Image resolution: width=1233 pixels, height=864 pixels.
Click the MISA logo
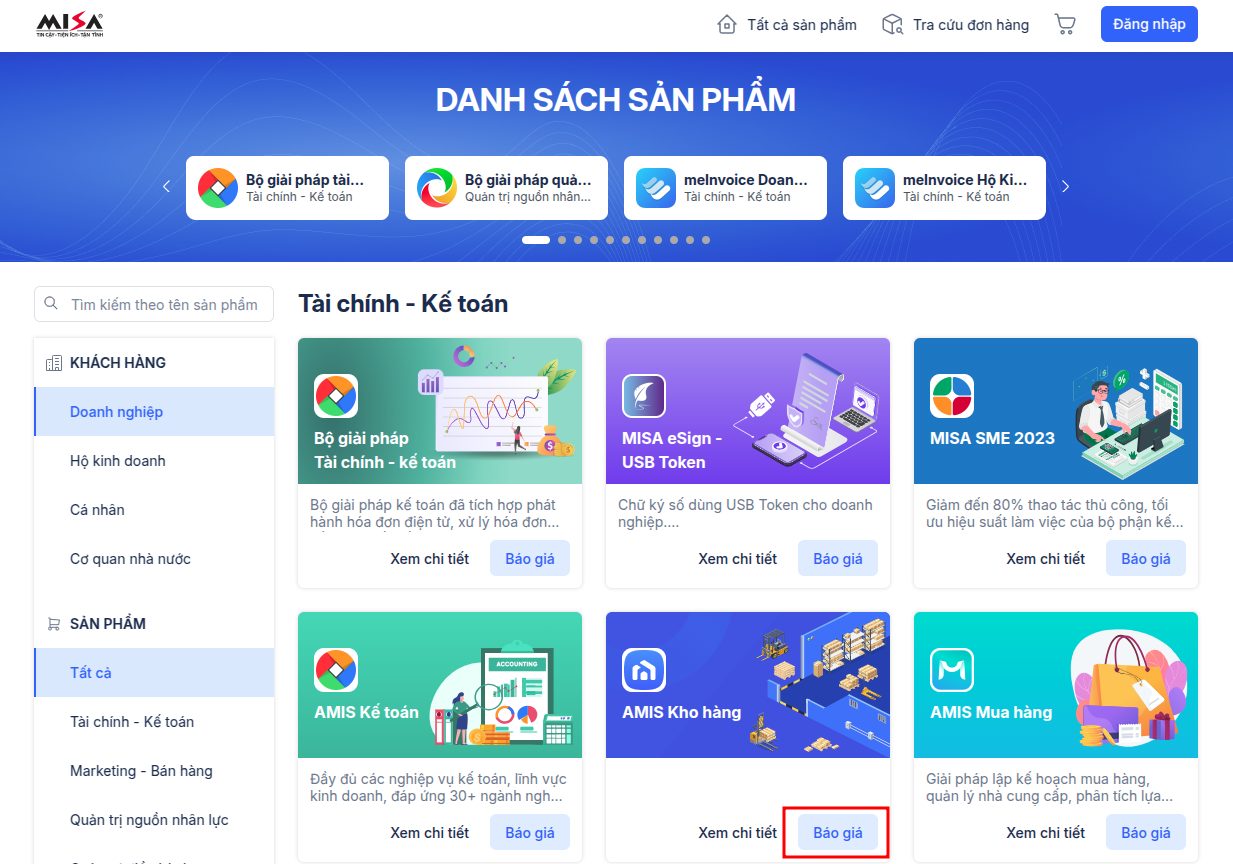click(x=69, y=25)
